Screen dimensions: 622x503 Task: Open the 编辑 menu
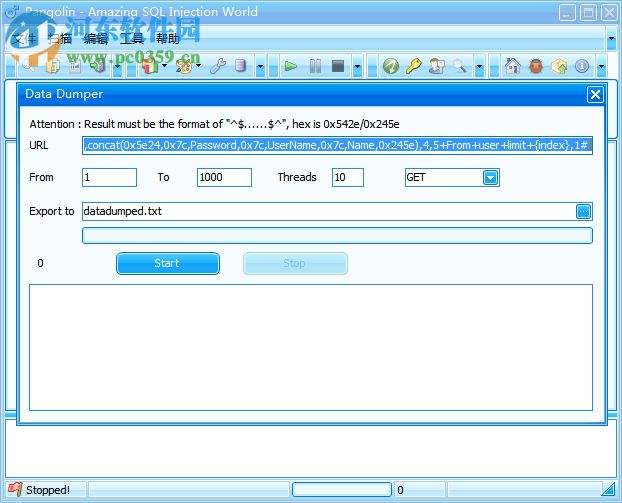click(96, 38)
